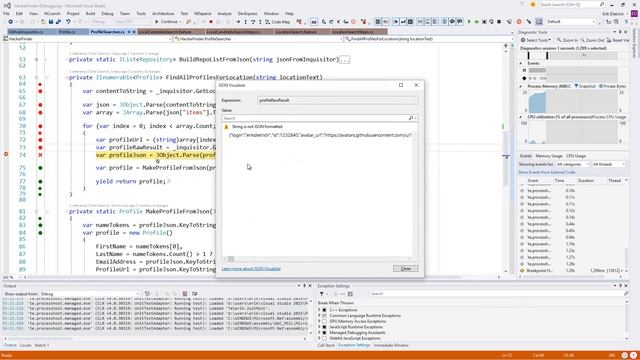Open the NCrunch menu
640x360 pixels.
pyautogui.click(x=52, y=13)
